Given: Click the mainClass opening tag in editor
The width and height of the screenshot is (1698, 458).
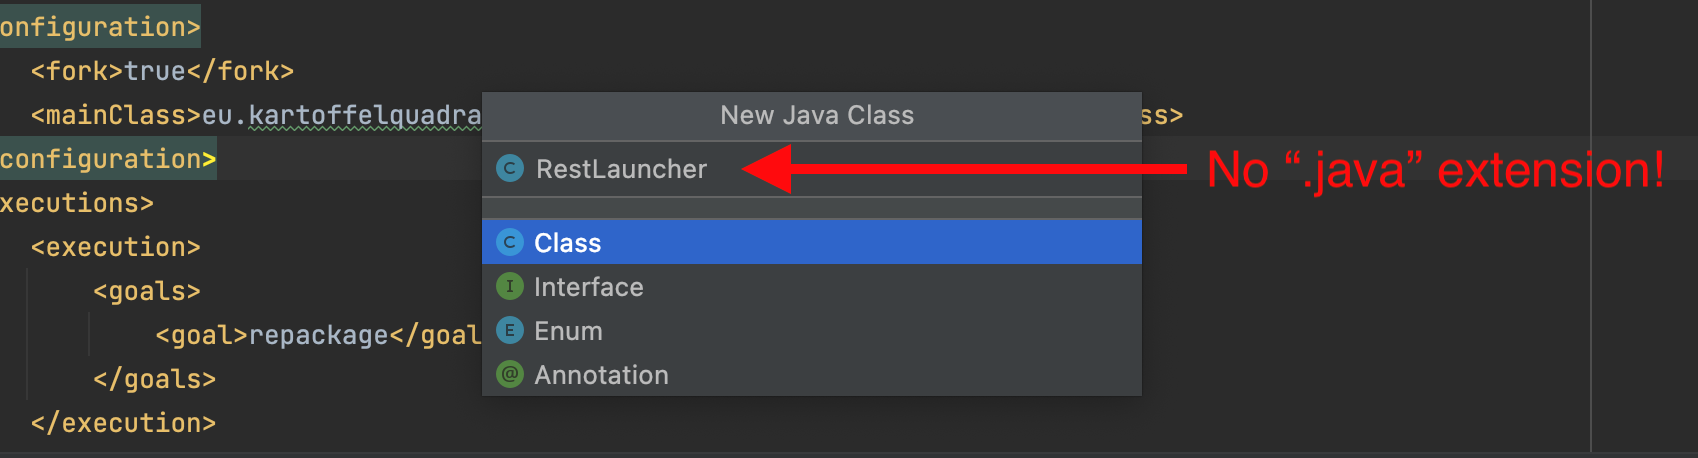Looking at the screenshot, I should (116, 115).
